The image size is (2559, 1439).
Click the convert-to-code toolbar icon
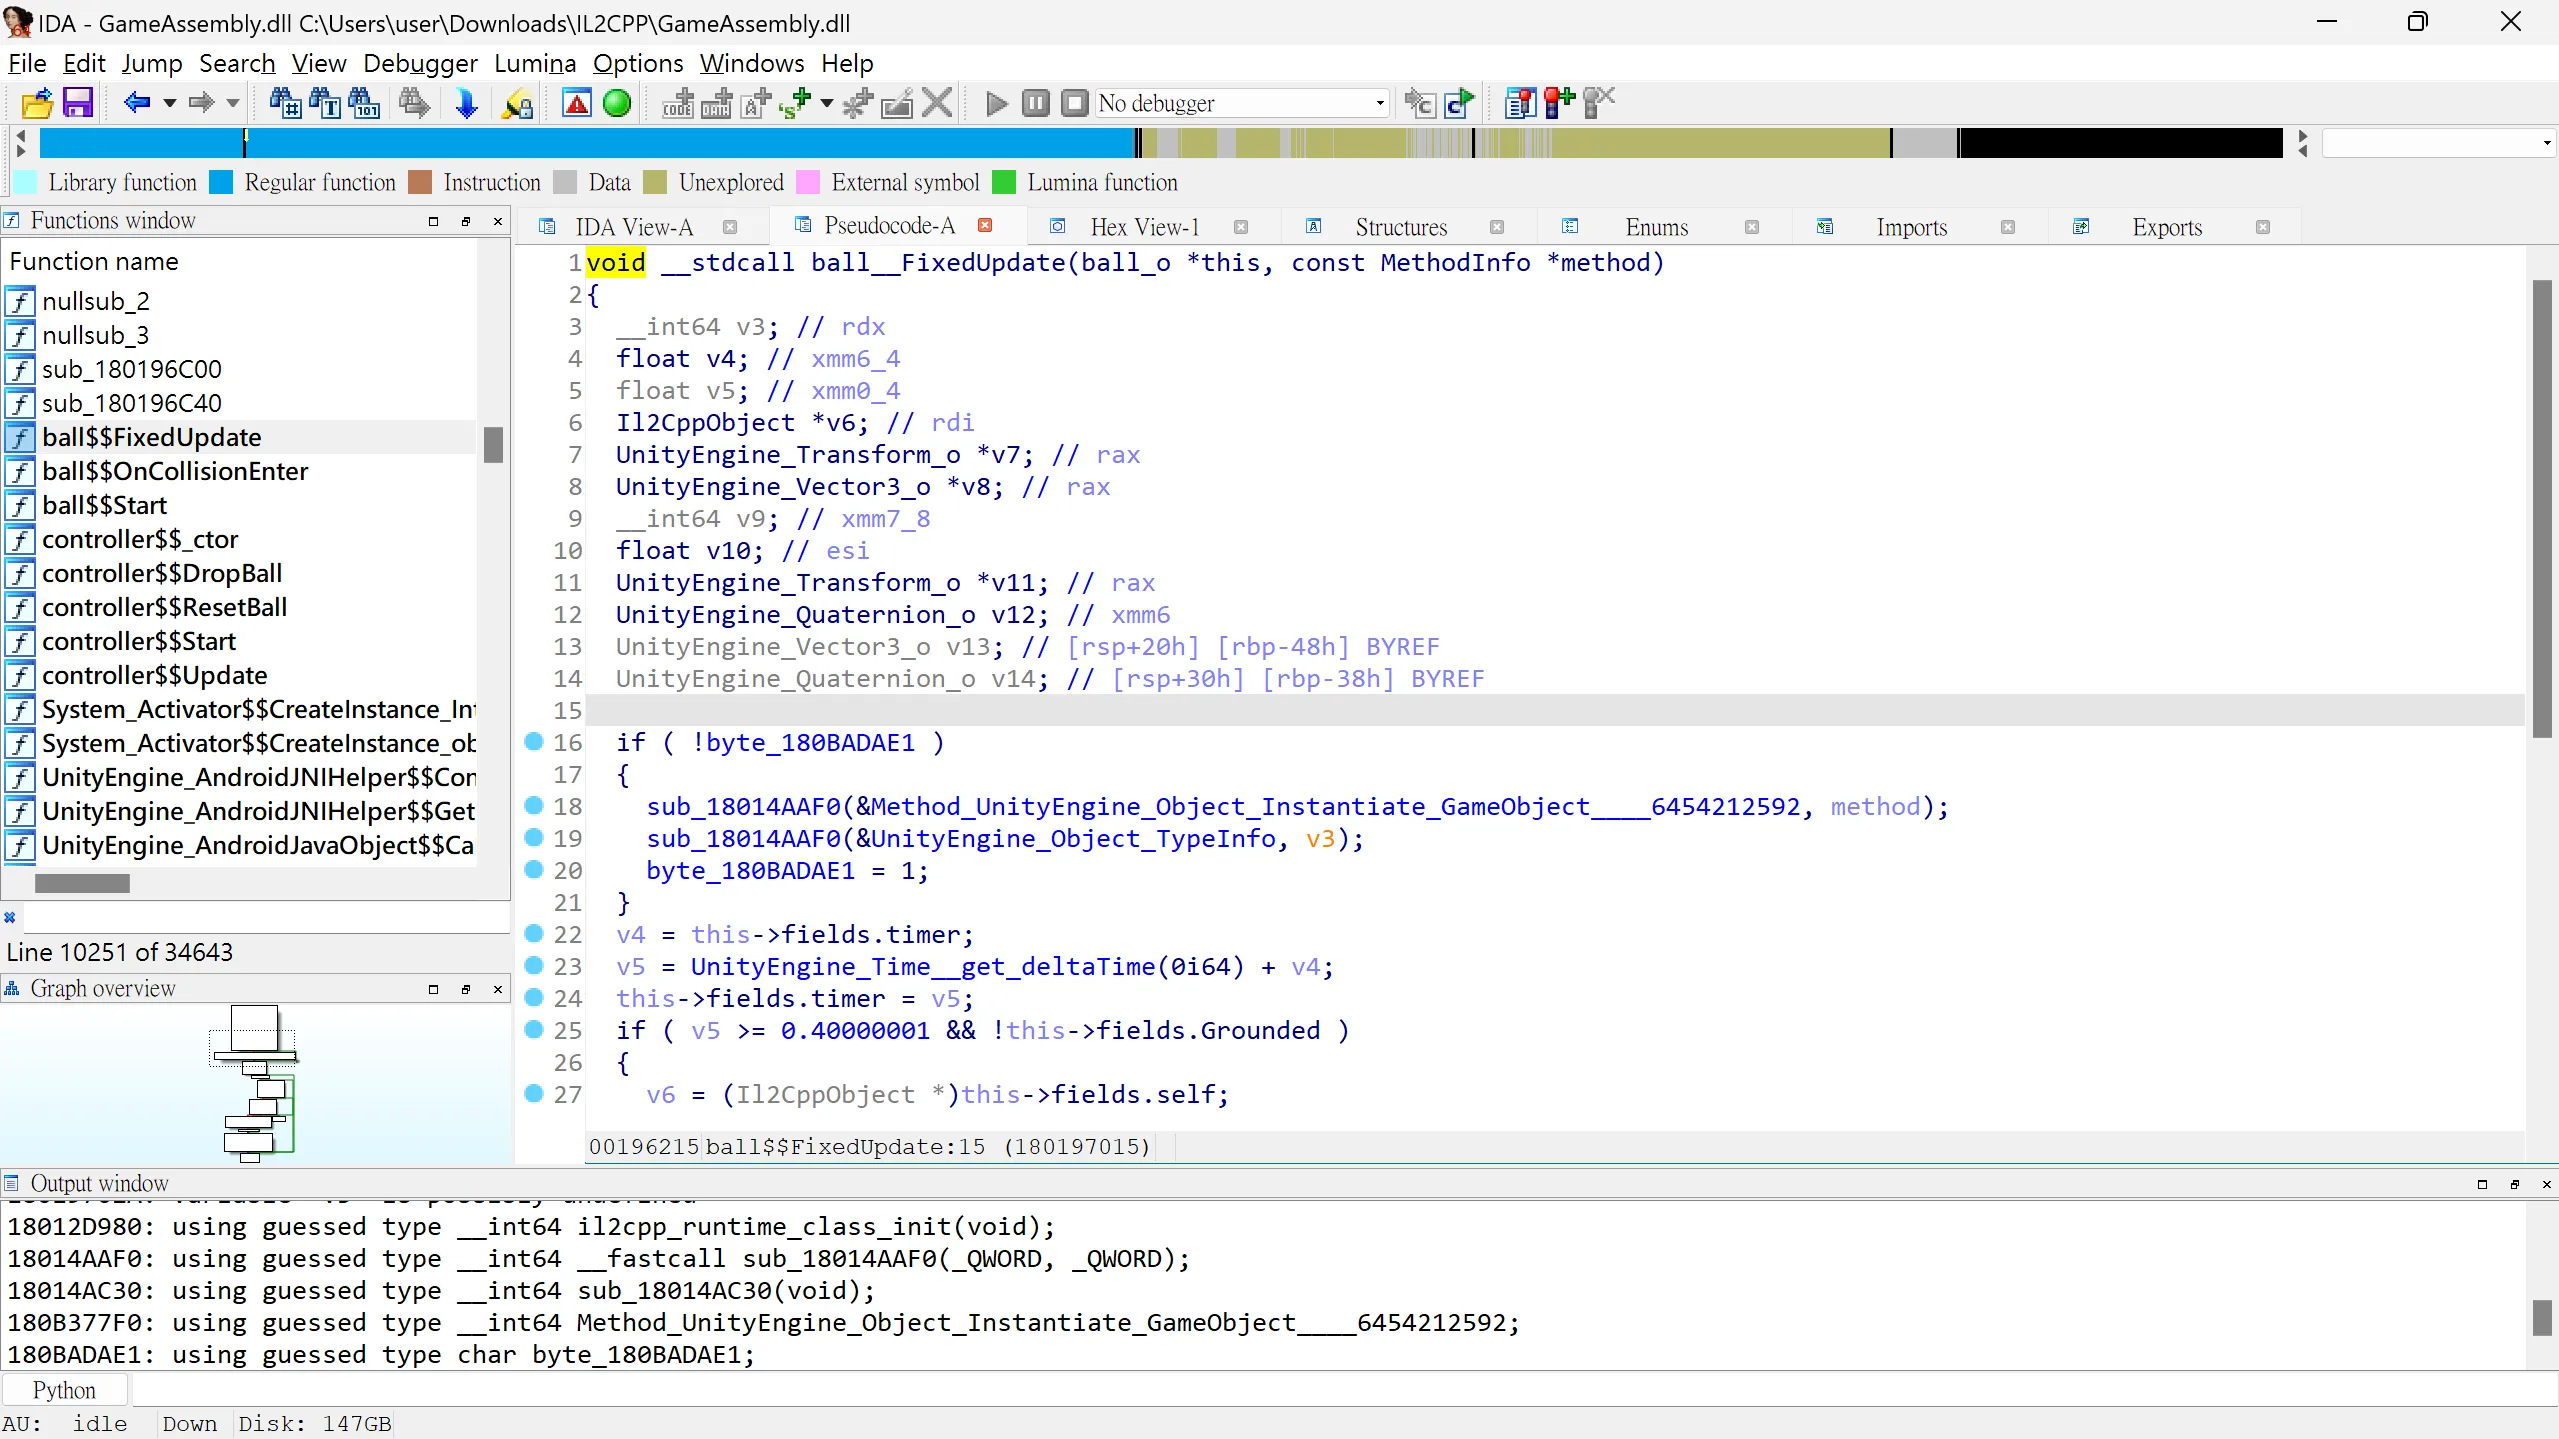(x=677, y=103)
